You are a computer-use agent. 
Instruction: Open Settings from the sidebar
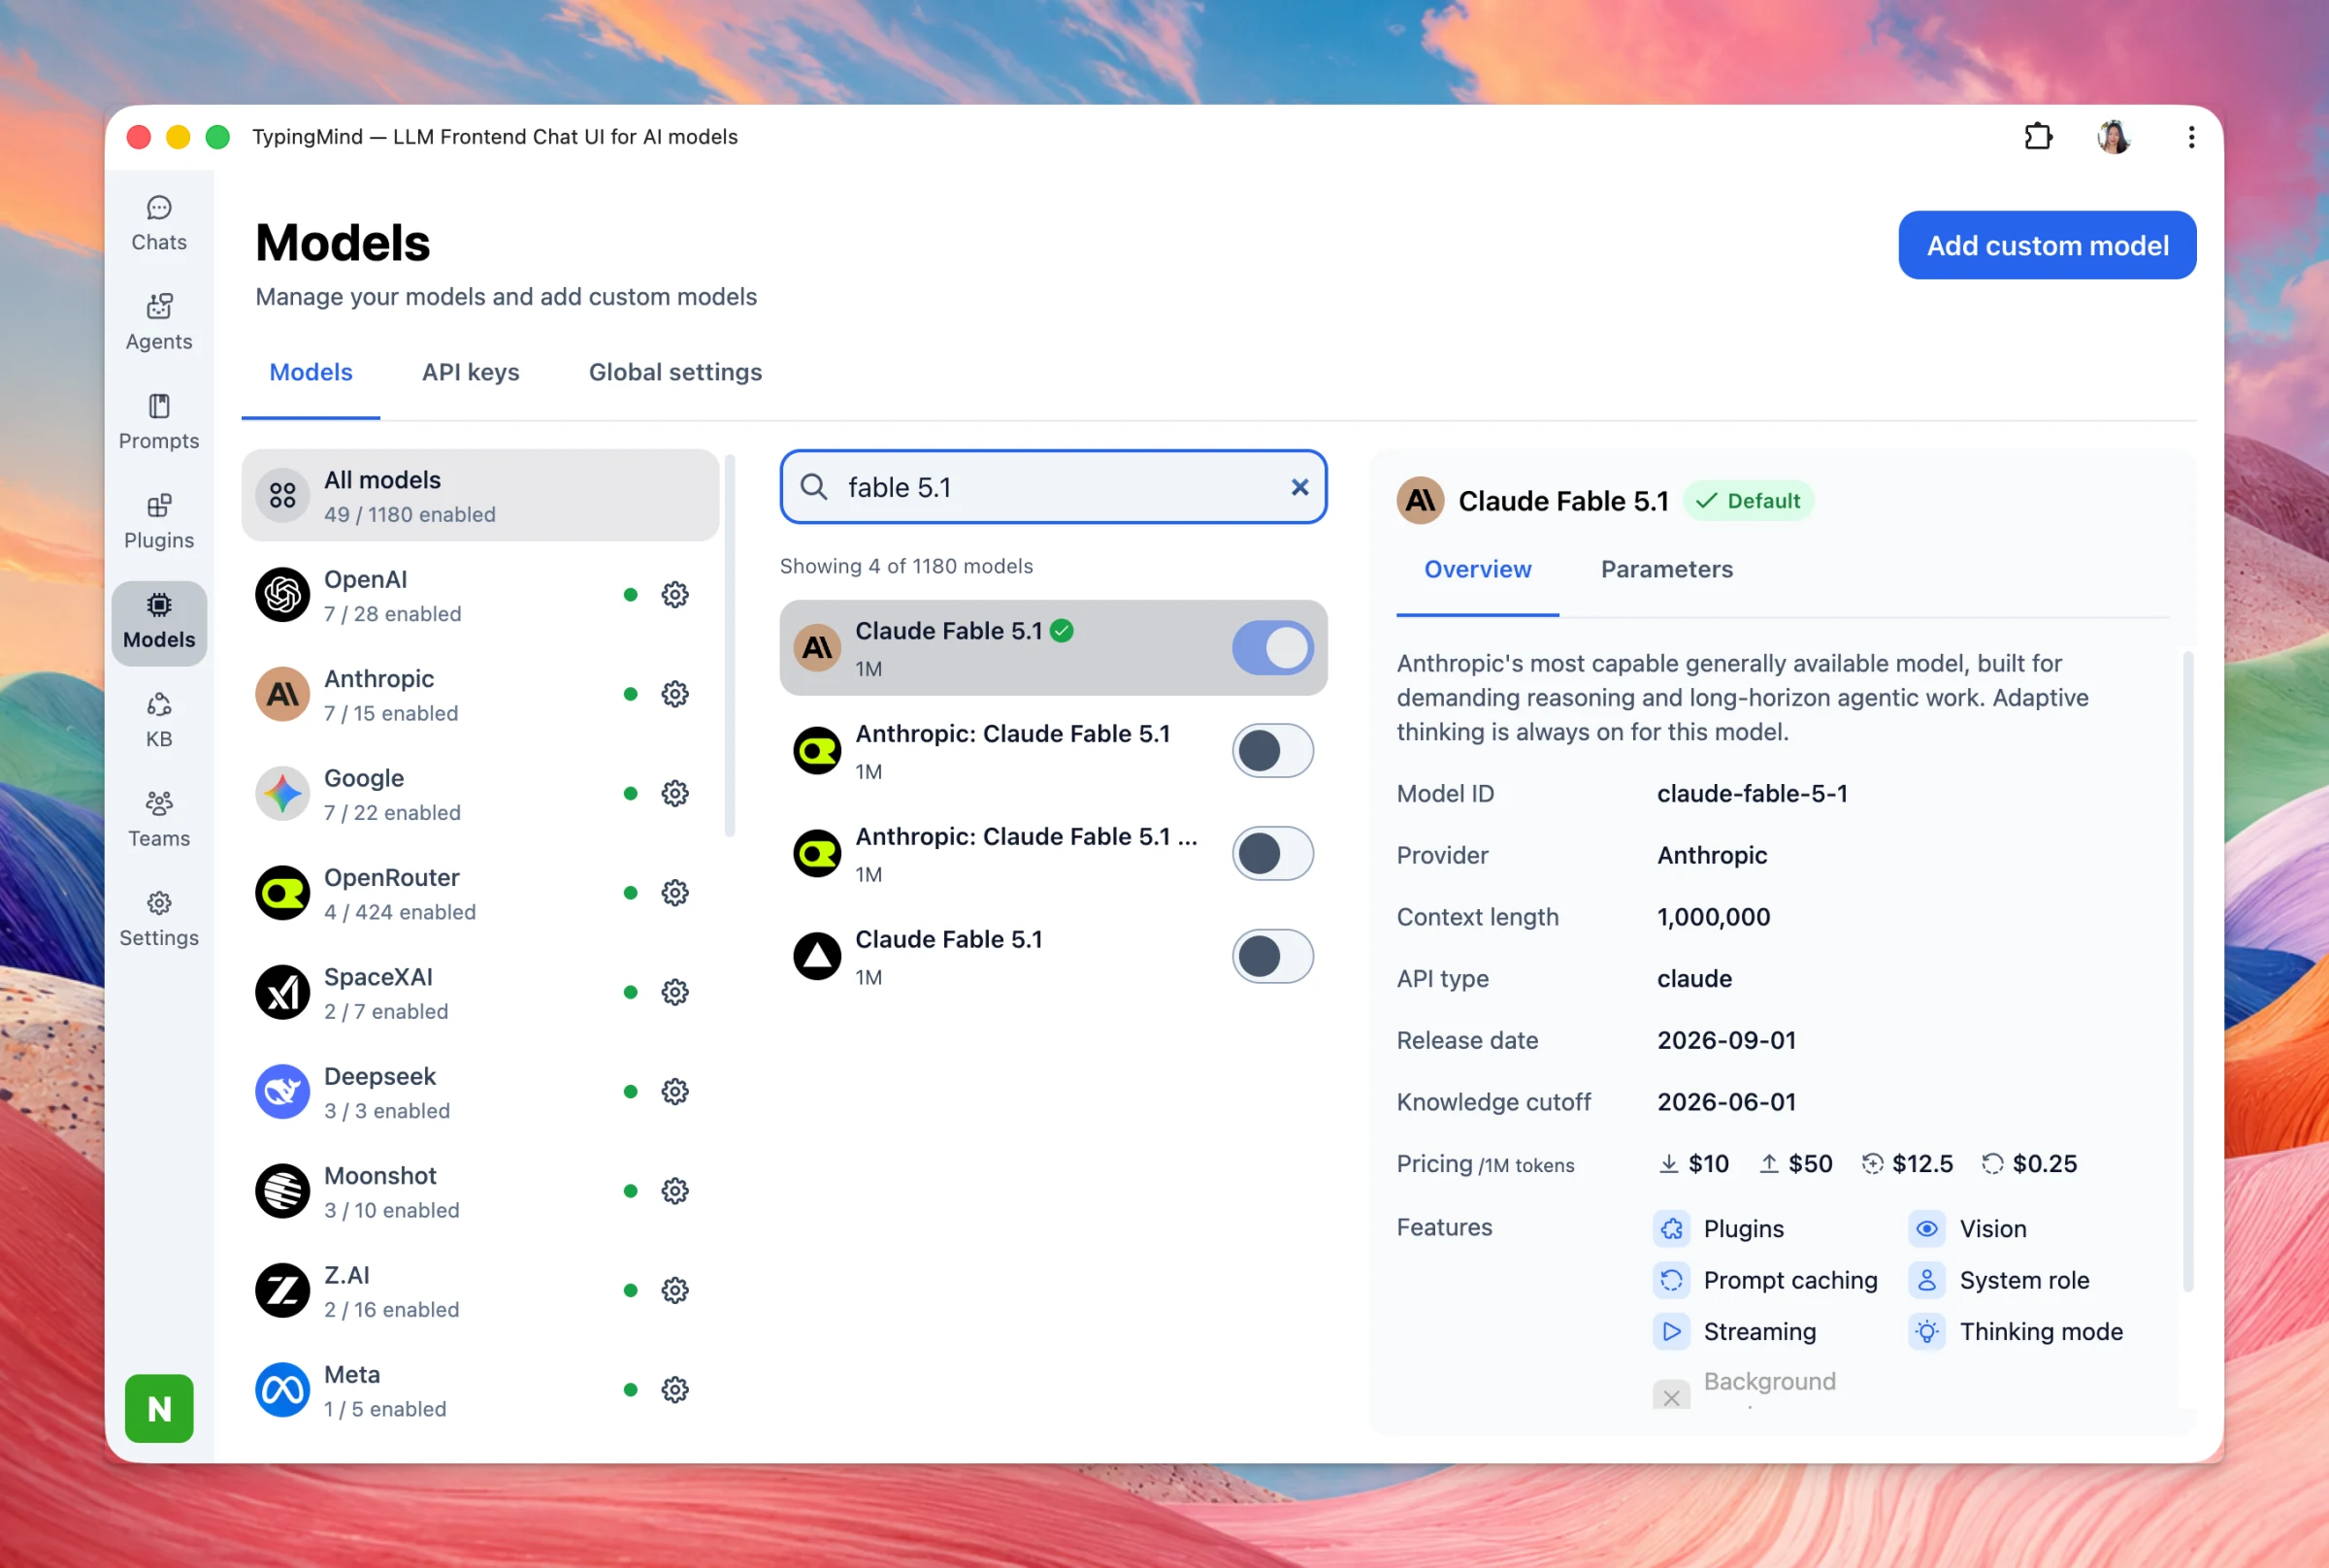point(159,919)
